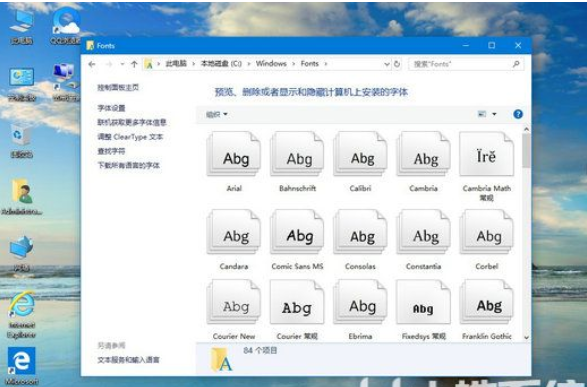Open Text Services and Input Language link
The width and height of the screenshot is (587, 387).
128,360
